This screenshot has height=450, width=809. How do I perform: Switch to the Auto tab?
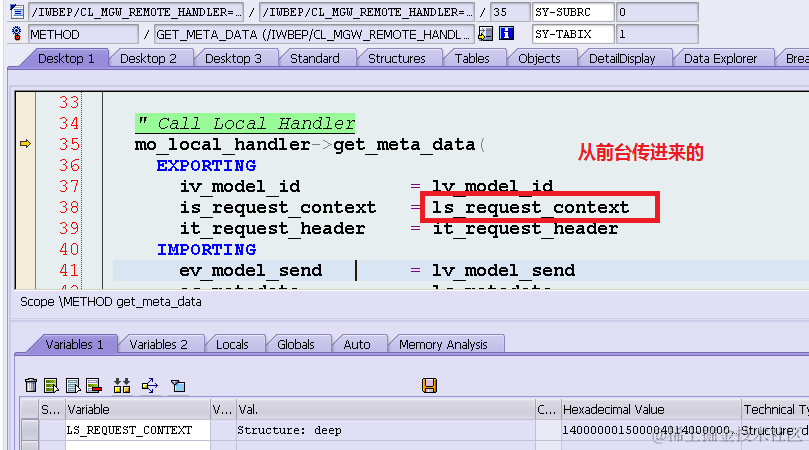pyautogui.click(x=357, y=344)
